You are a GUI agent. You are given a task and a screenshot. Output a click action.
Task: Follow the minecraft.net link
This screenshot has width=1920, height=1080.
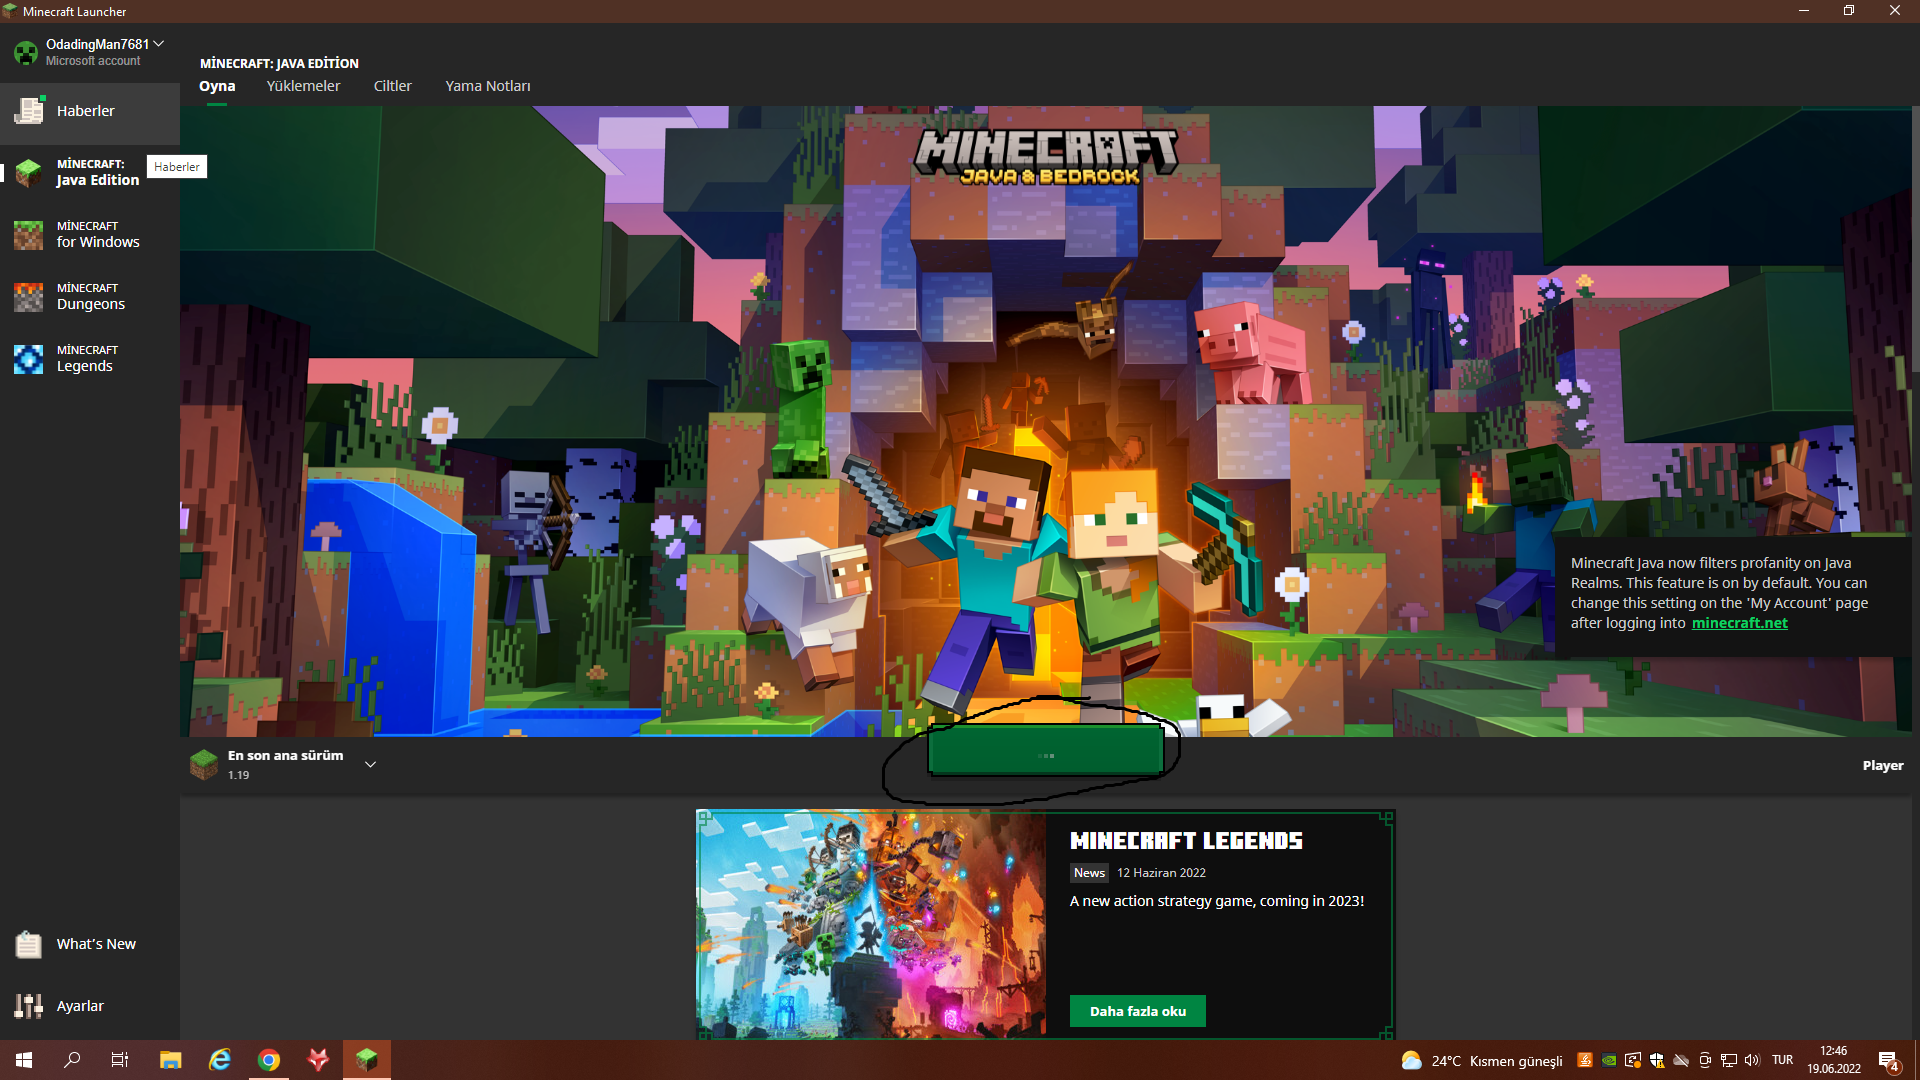(1739, 623)
